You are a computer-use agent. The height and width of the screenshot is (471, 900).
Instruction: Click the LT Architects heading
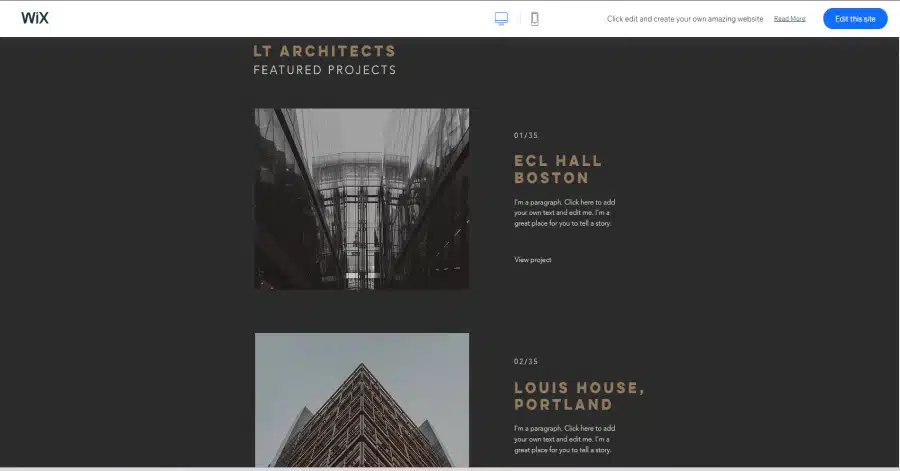coord(325,51)
